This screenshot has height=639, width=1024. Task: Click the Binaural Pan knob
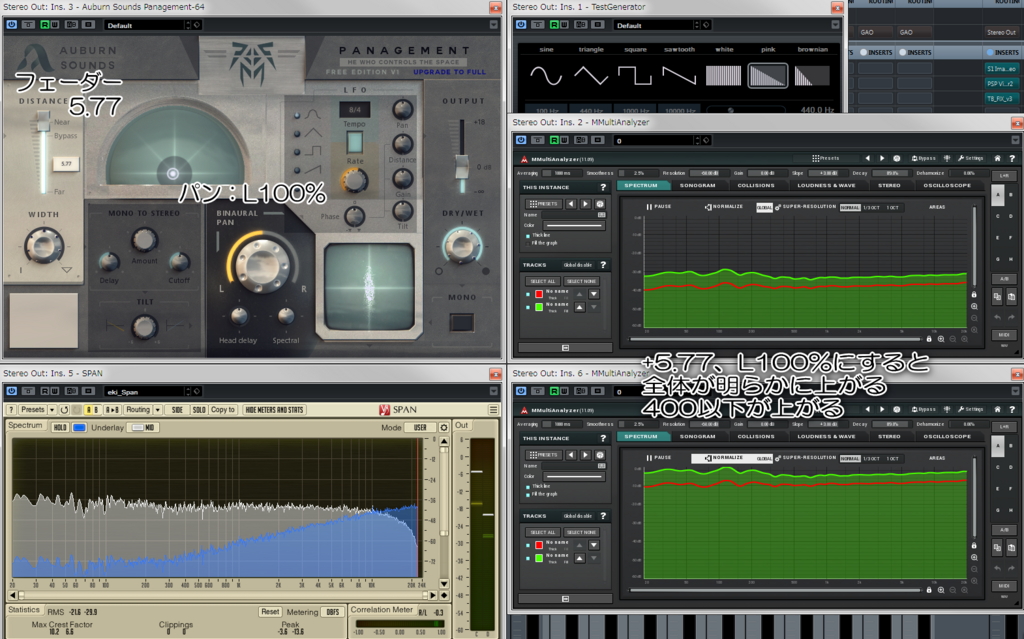(x=263, y=265)
